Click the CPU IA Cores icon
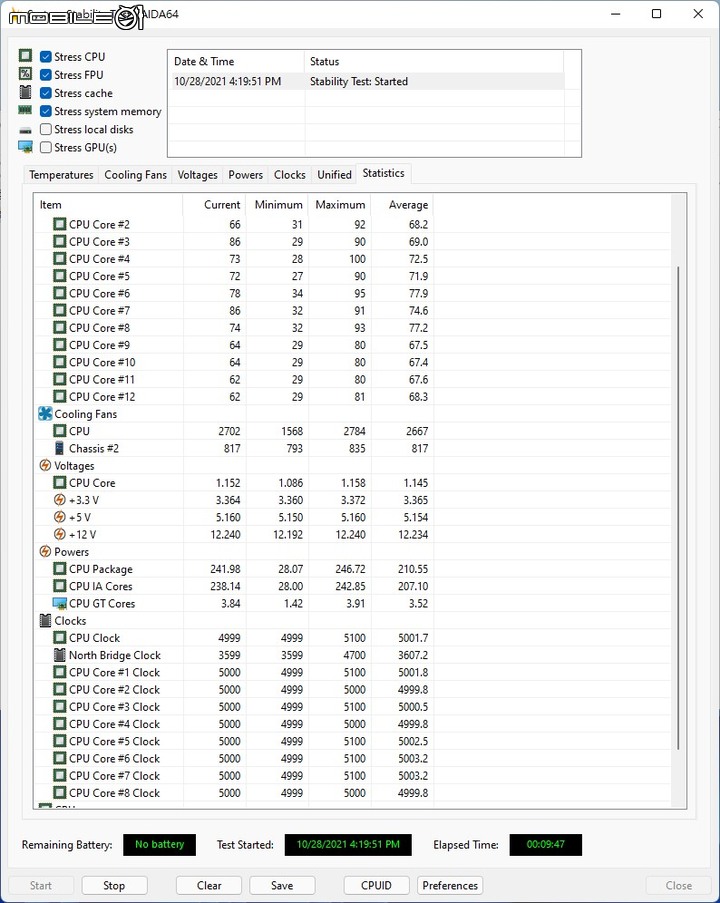Image resolution: width=720 pixels, height=903 pixels. 60,586
